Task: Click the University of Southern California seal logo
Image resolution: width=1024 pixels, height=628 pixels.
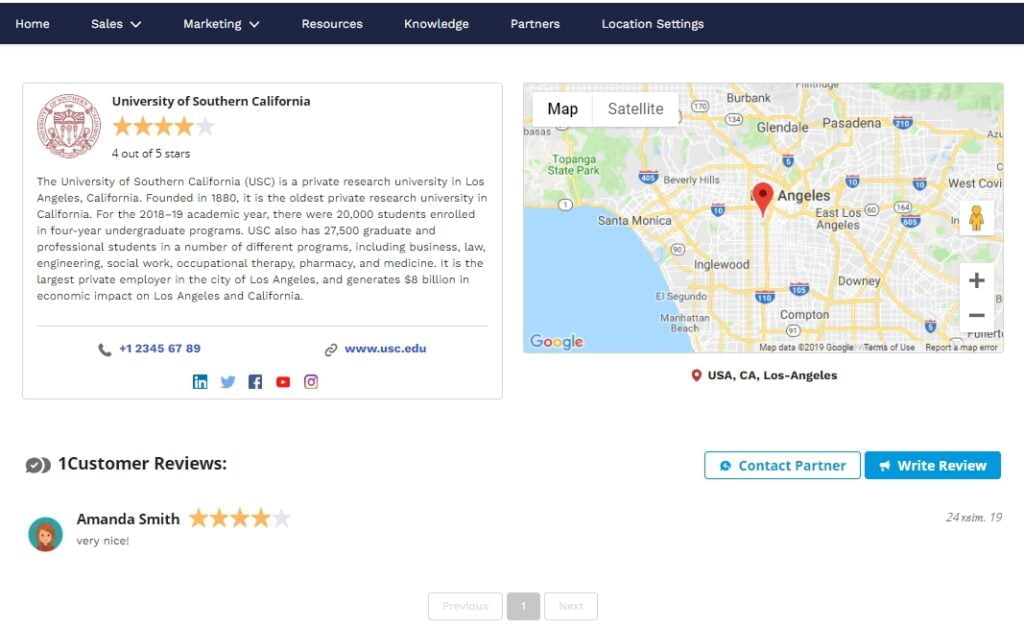Action: pyautogui.click(x=69, y=125)
